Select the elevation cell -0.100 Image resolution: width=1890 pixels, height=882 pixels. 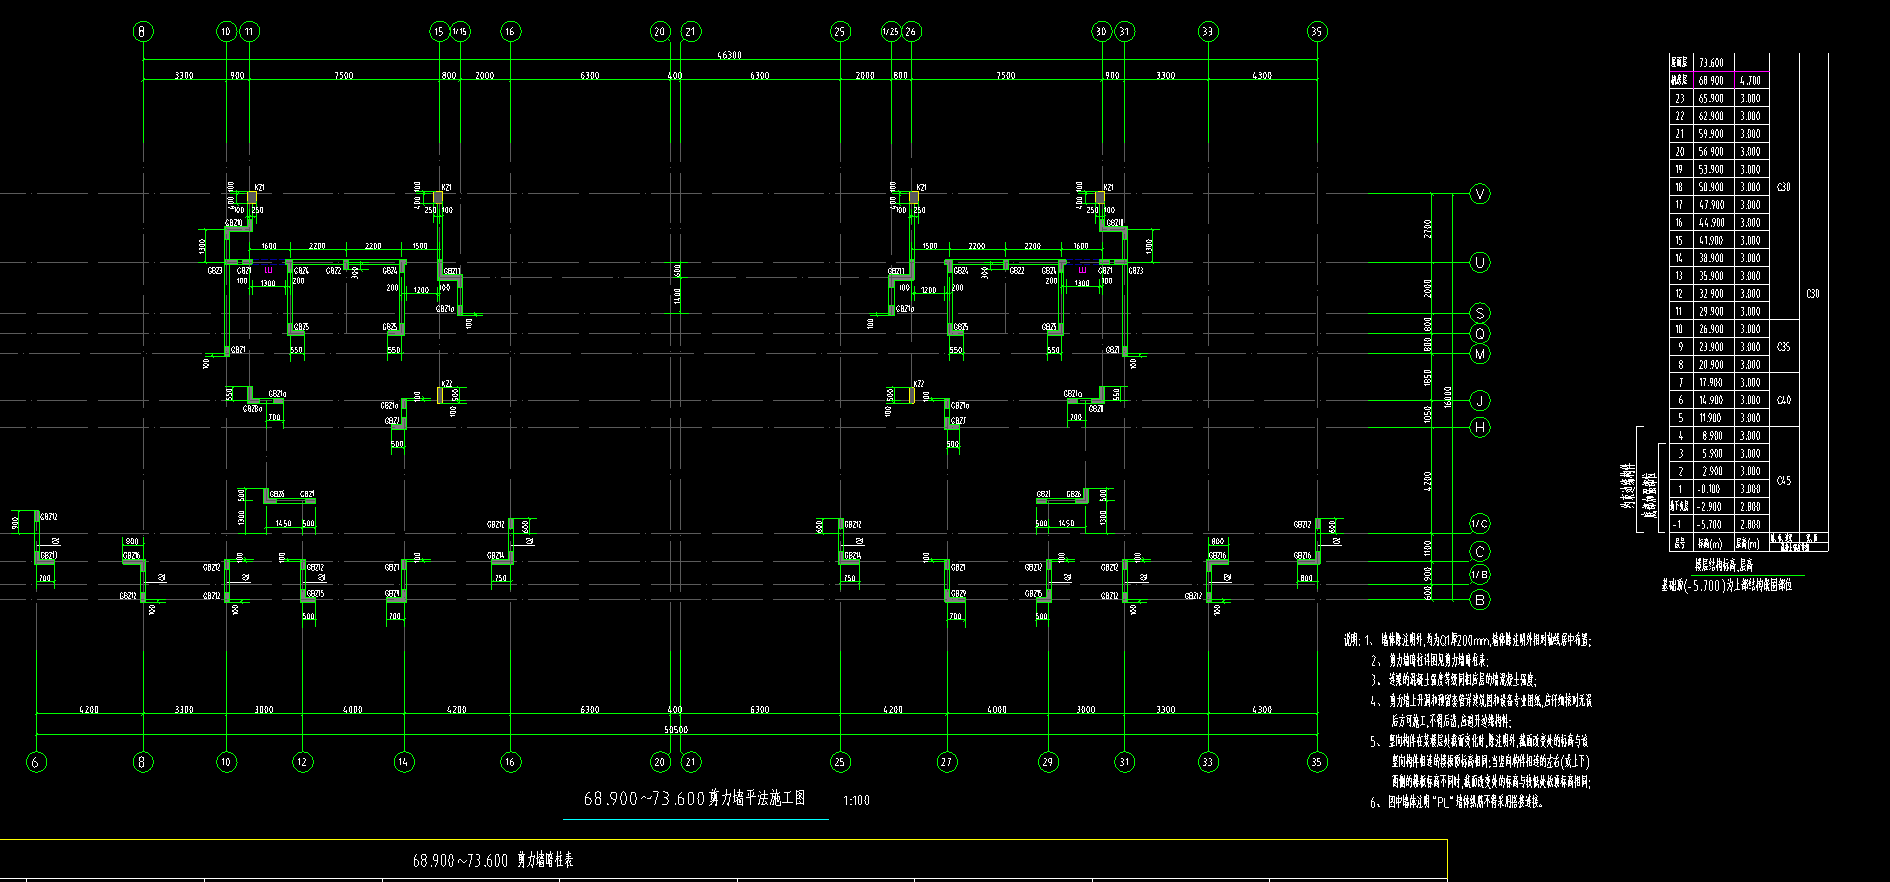point(1711,489)
